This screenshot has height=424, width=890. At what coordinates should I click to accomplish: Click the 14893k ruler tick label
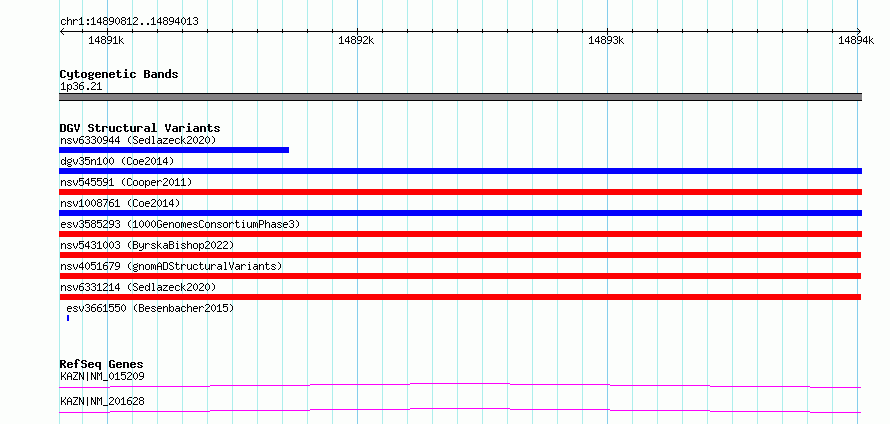click(606, 40)
